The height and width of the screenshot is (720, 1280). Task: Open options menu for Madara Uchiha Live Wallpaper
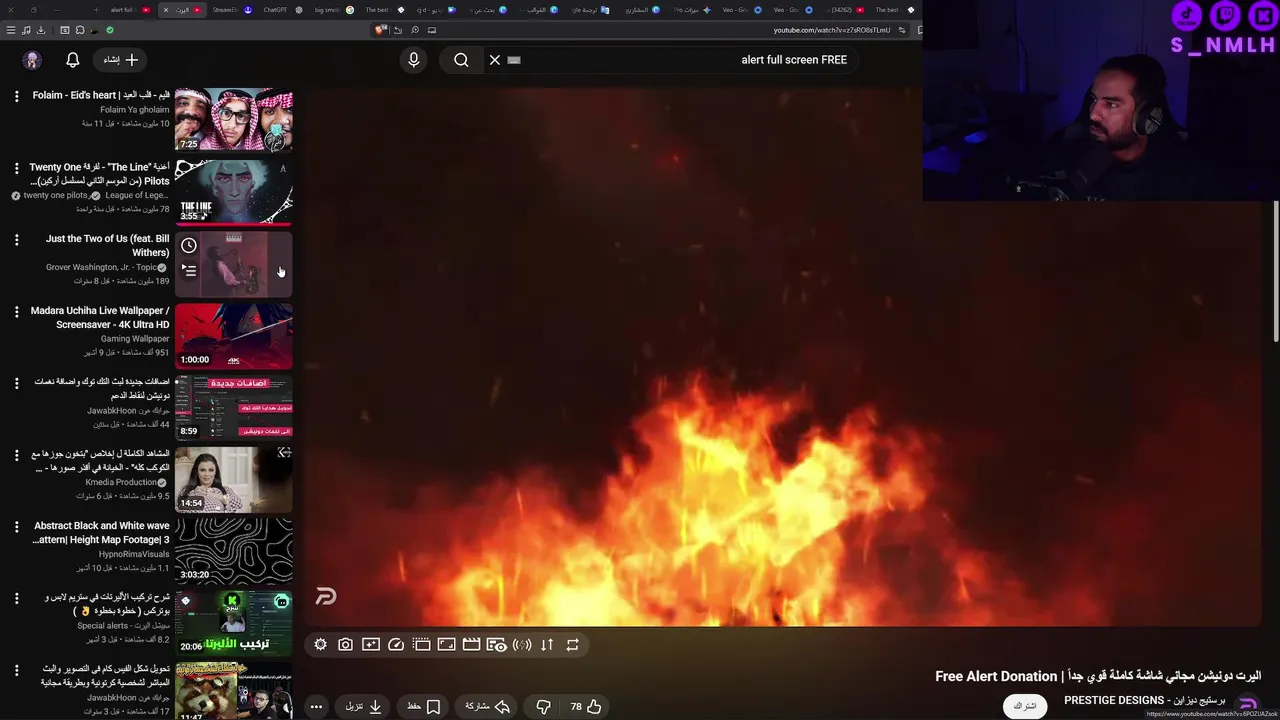point(16,312)
